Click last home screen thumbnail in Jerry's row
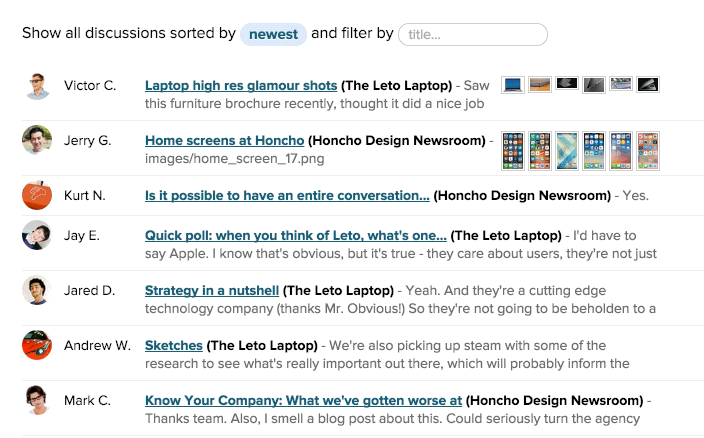Image resolution: width=704 pixels, height=438 pixels. (x=648, y=149)
